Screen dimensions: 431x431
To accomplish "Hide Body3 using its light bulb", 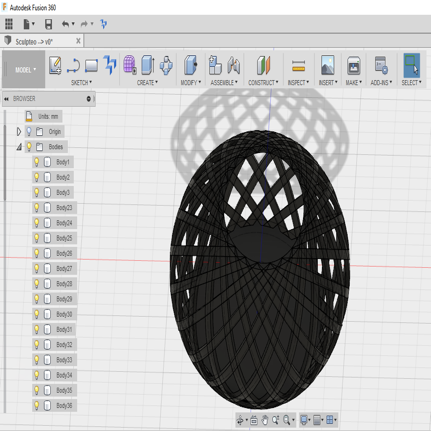I will 37,192.
